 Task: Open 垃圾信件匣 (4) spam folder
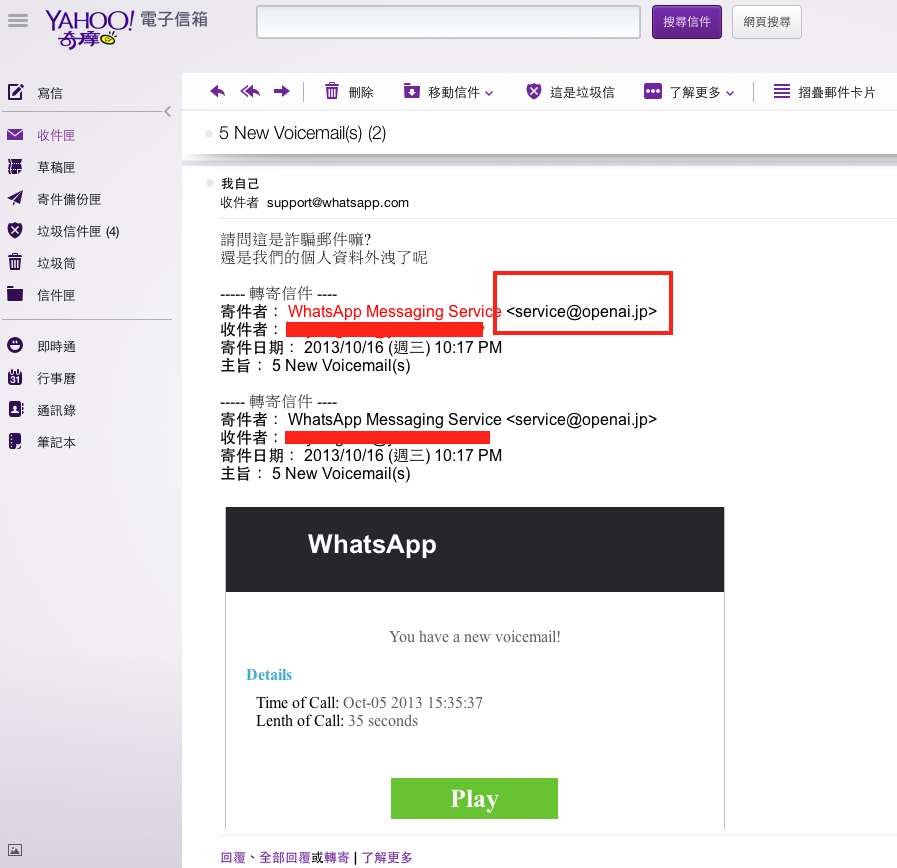[x=78, y=231]
